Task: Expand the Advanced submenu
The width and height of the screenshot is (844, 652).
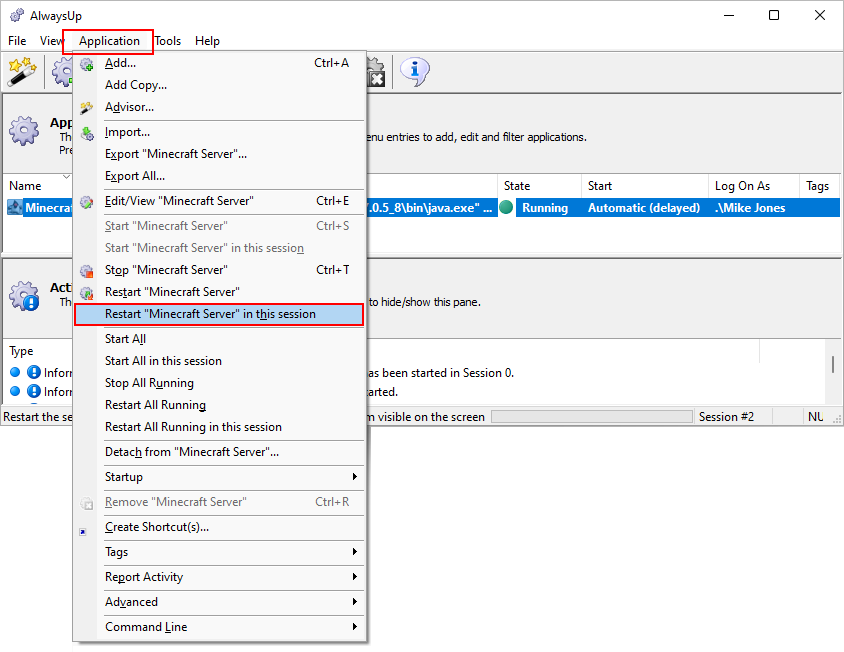Action: click(220, 601)
